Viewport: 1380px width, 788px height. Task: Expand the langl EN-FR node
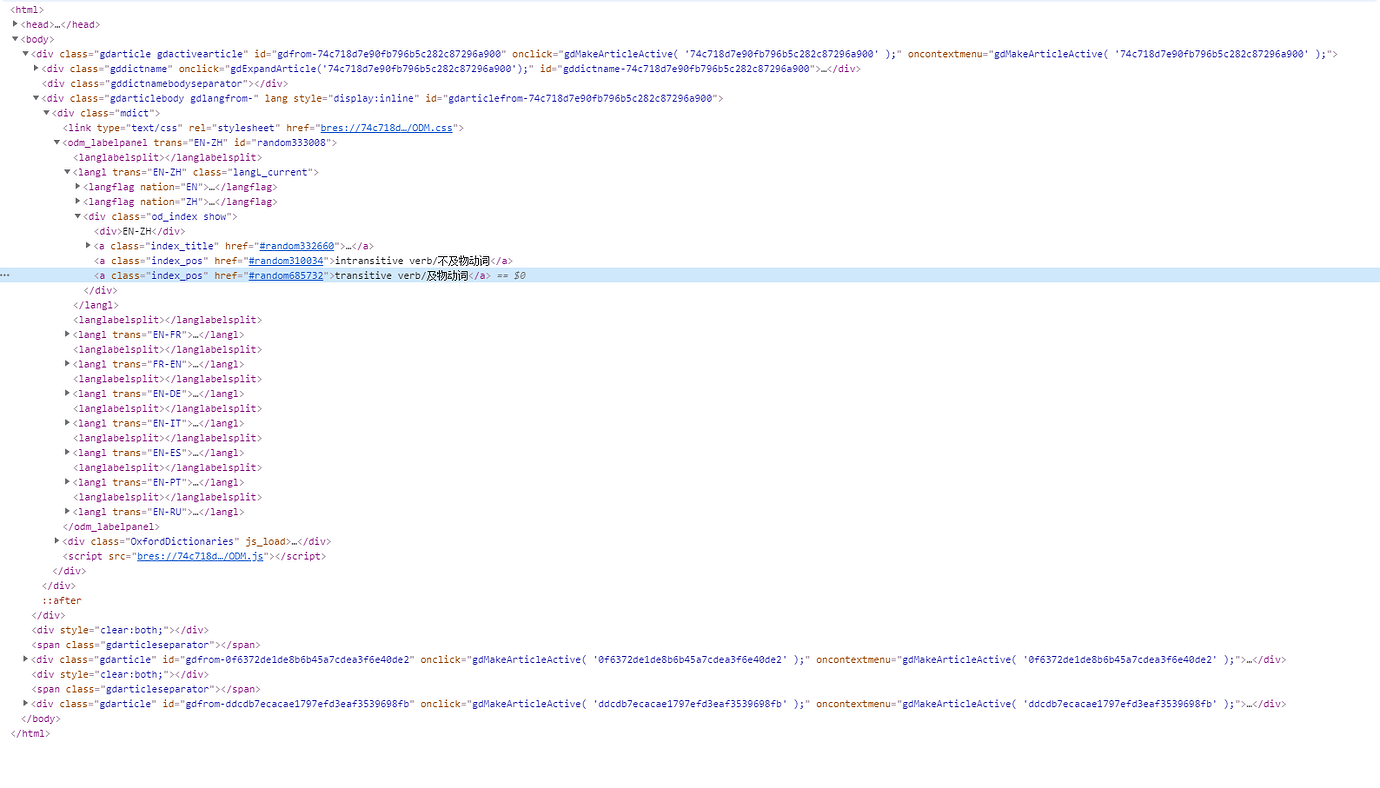(x=68, y=335)
